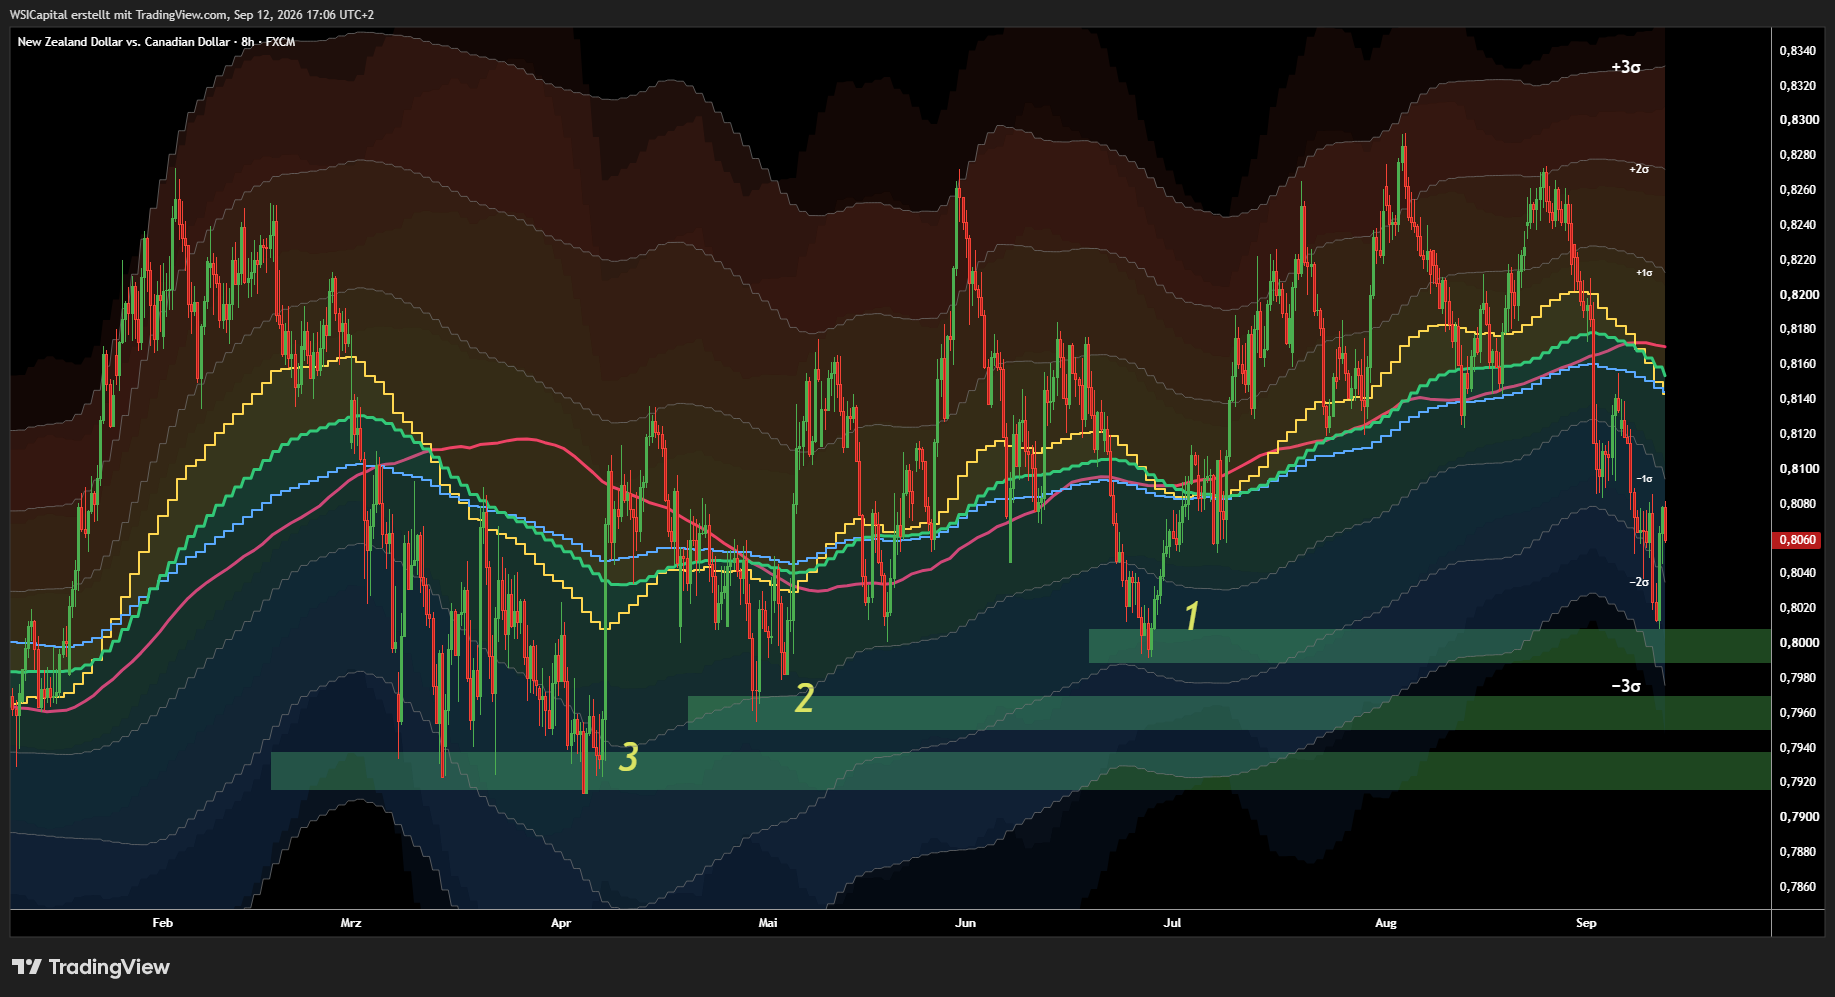Click the yellow annotation number 3
Image resolution: width=1835 pixels, height=997 pixels.
point(628,758)
